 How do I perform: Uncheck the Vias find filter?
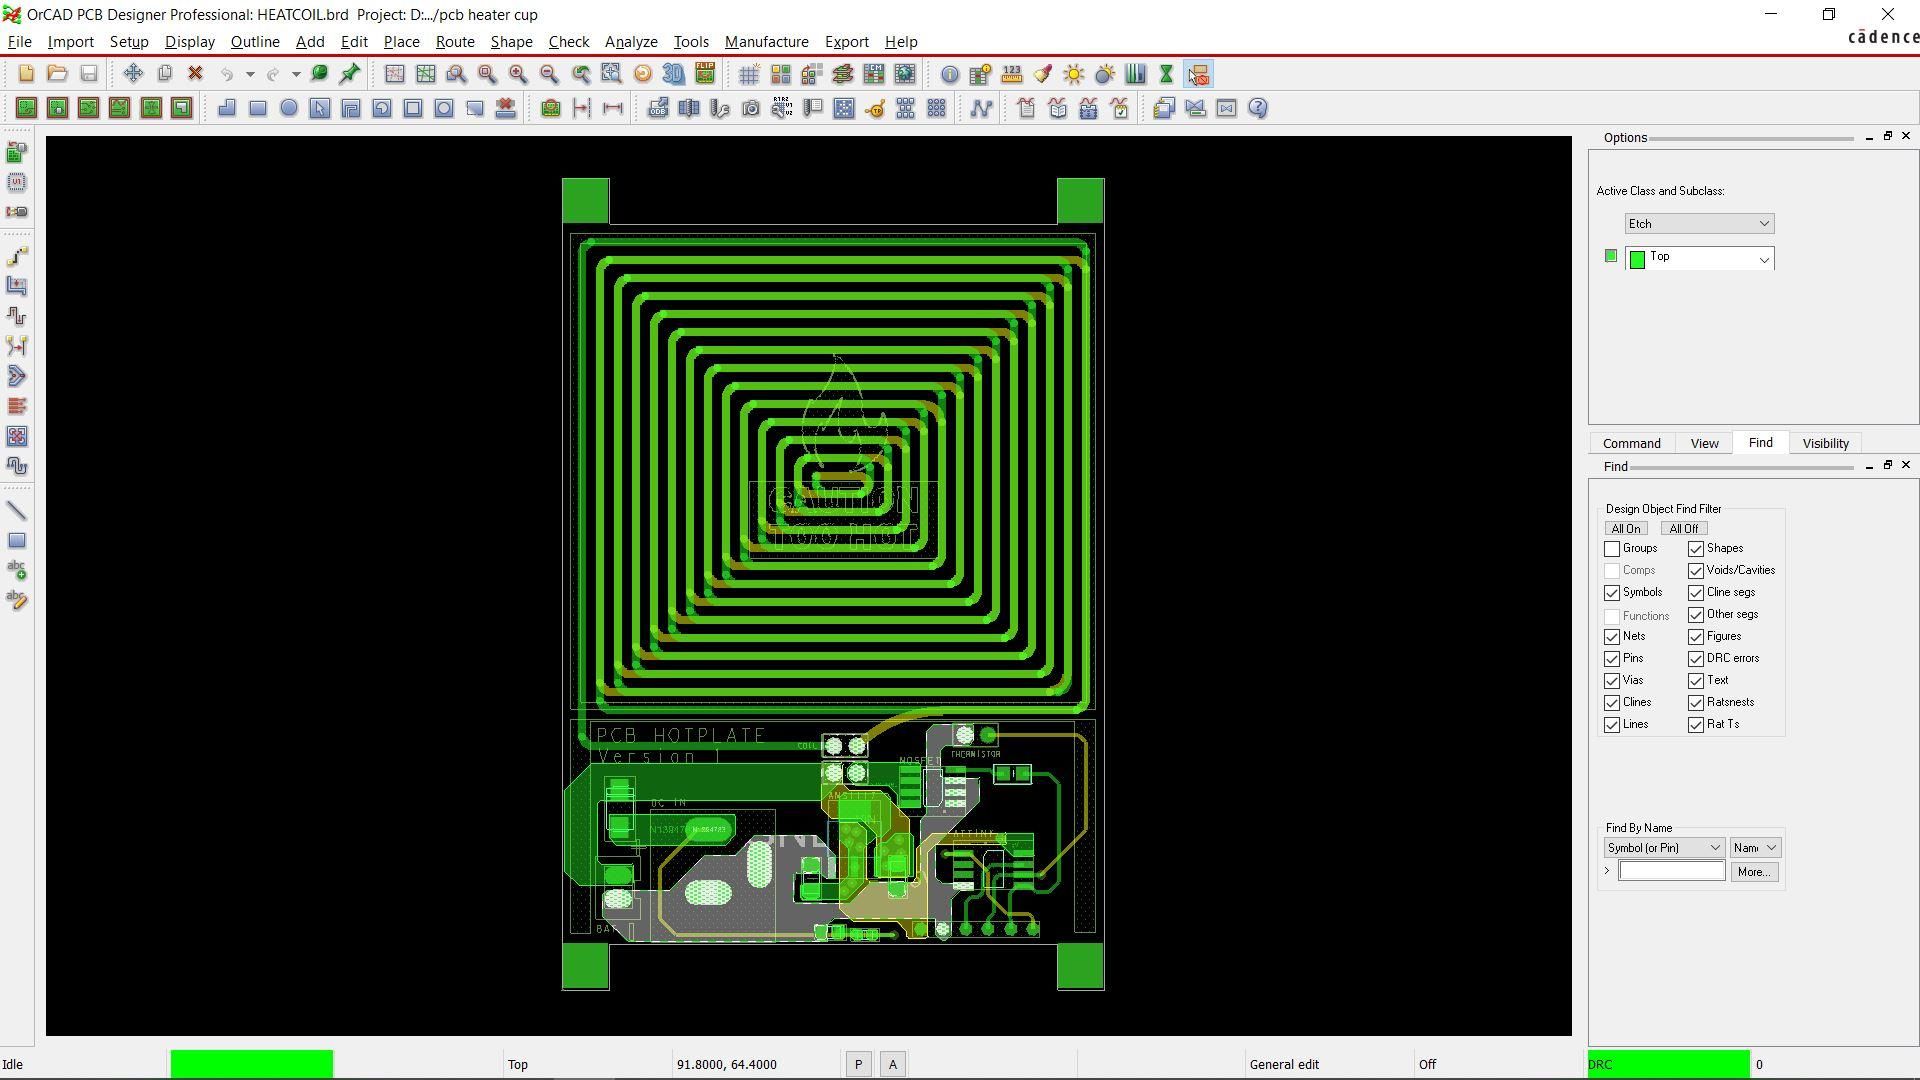(x=1611, y=680)
